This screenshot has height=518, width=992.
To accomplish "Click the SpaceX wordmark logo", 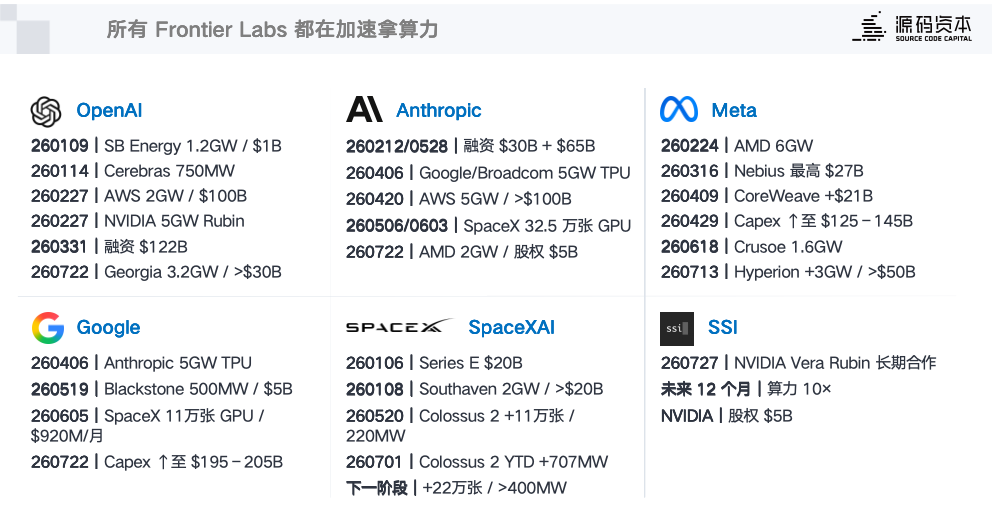I will tap(400, 326).
